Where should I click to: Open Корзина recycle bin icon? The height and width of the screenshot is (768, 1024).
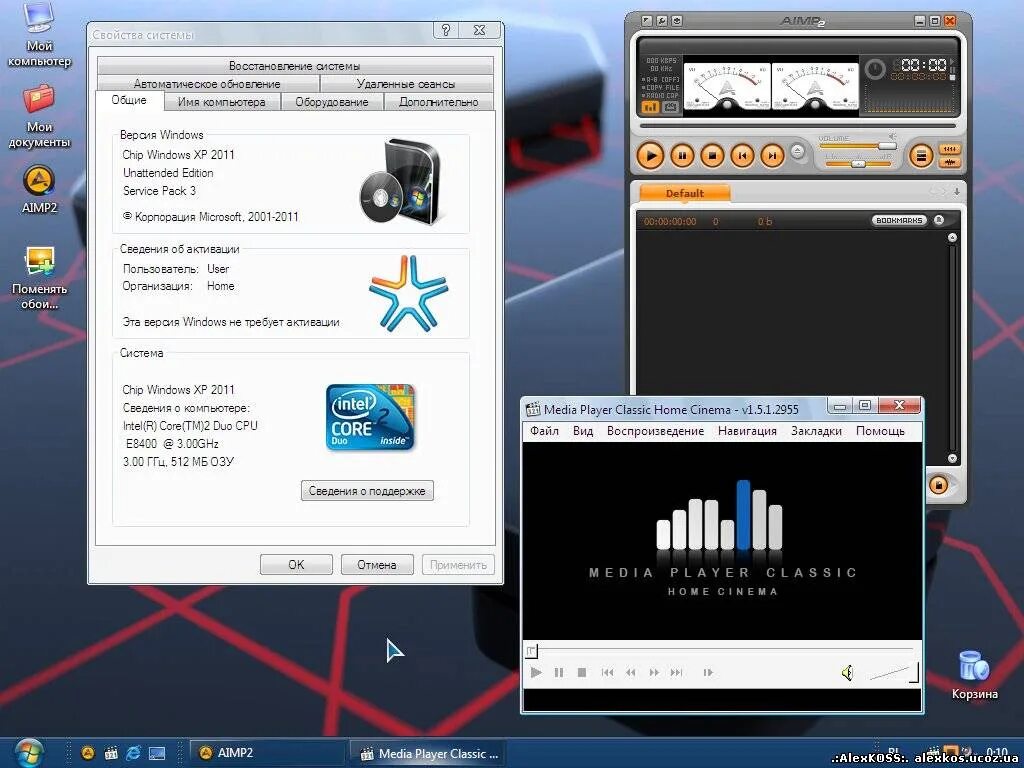tap(974, 676)
